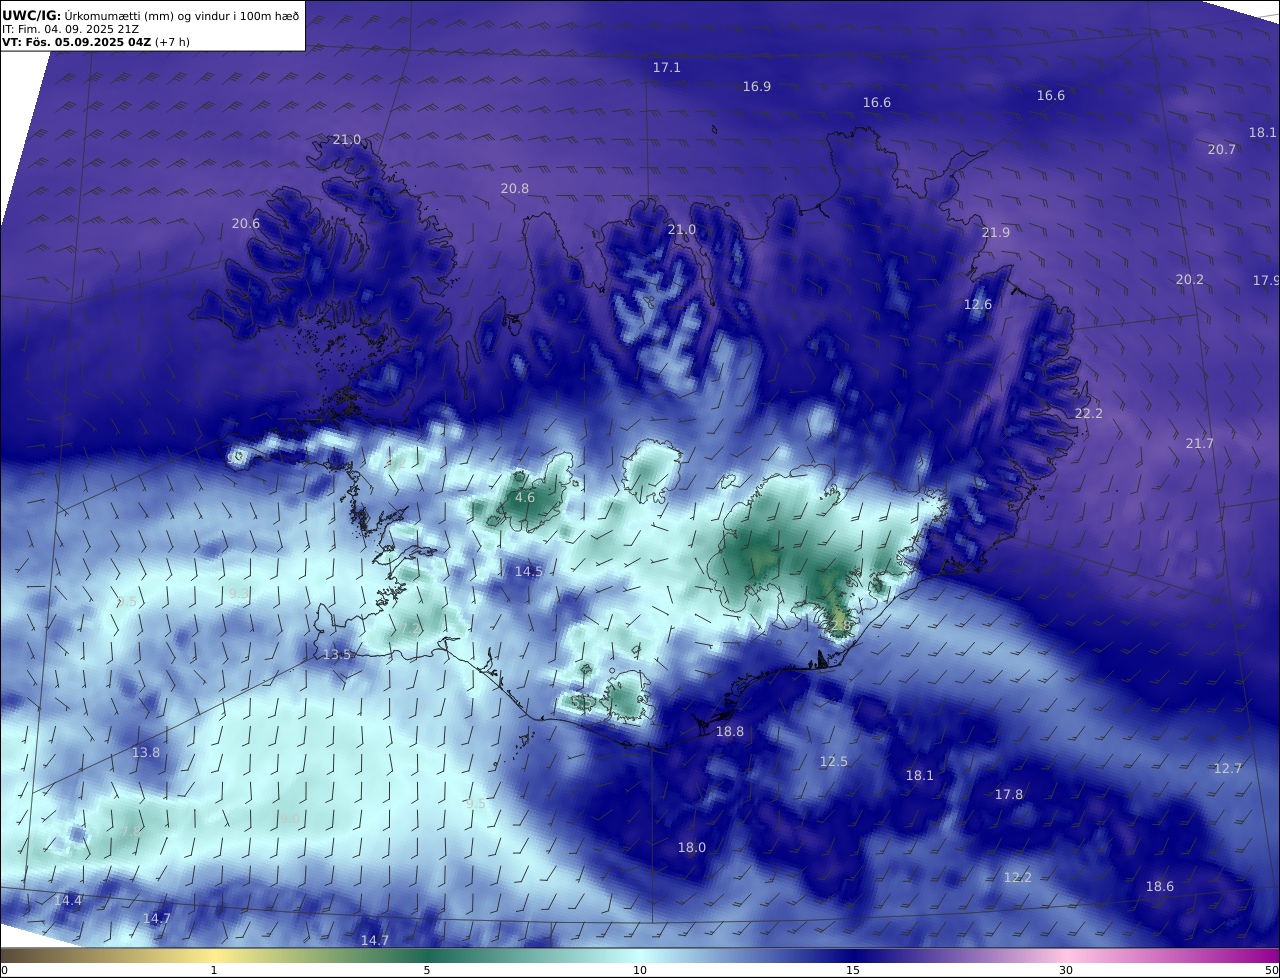1280x978 pixels.
Task: Click the 13.5 value label
Action: click(337, 655)
